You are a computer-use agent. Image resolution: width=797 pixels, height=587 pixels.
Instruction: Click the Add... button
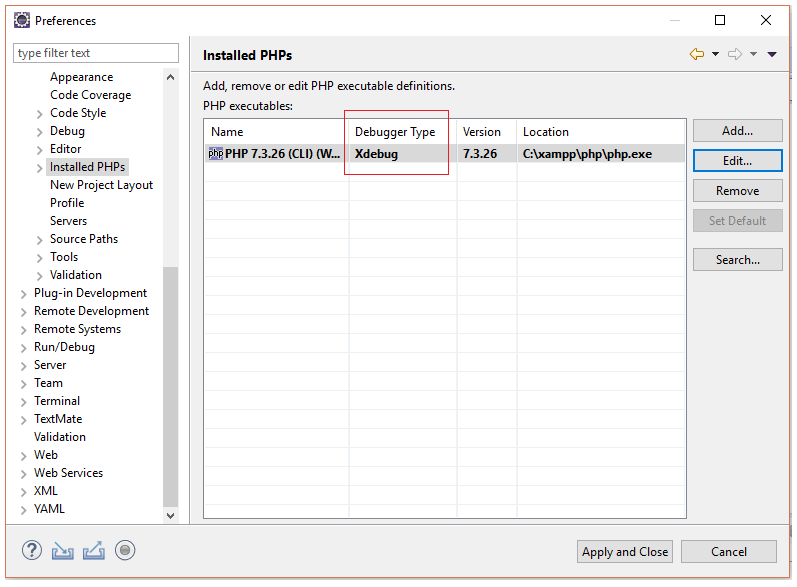coord(738,131)
